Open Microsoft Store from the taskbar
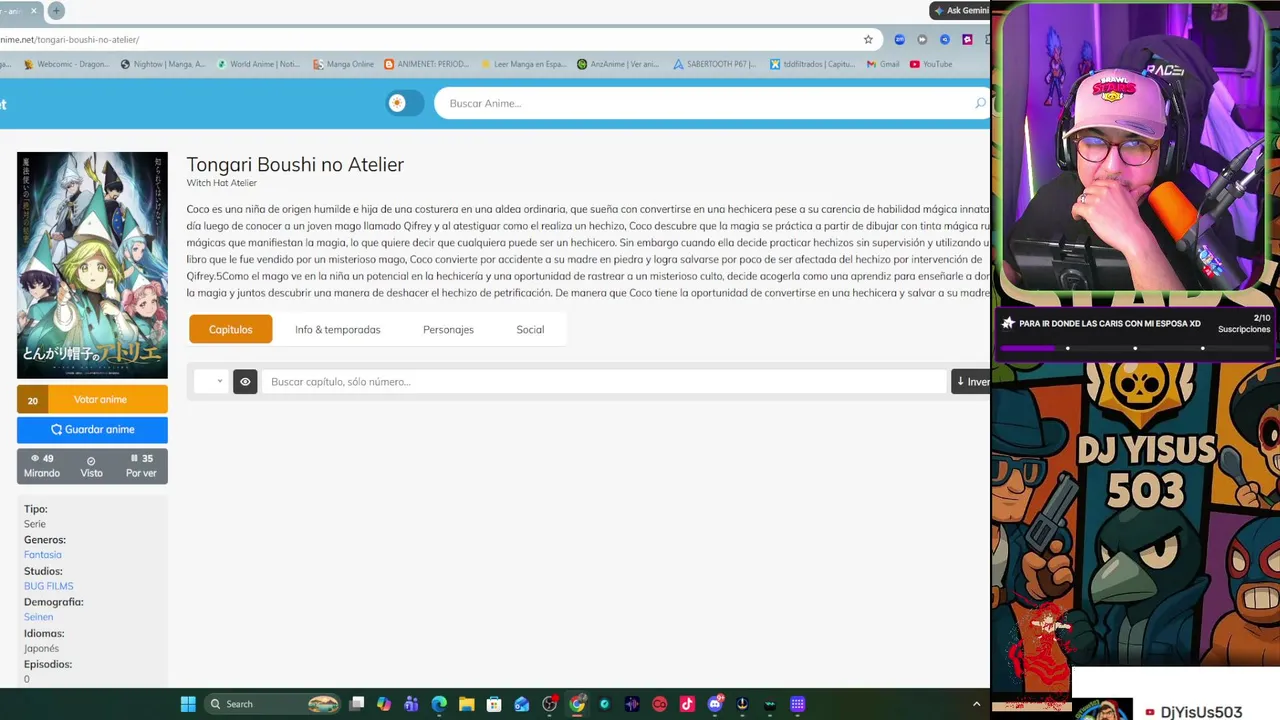This screenshot has width=1280, height=720. [x=494, y=704]
